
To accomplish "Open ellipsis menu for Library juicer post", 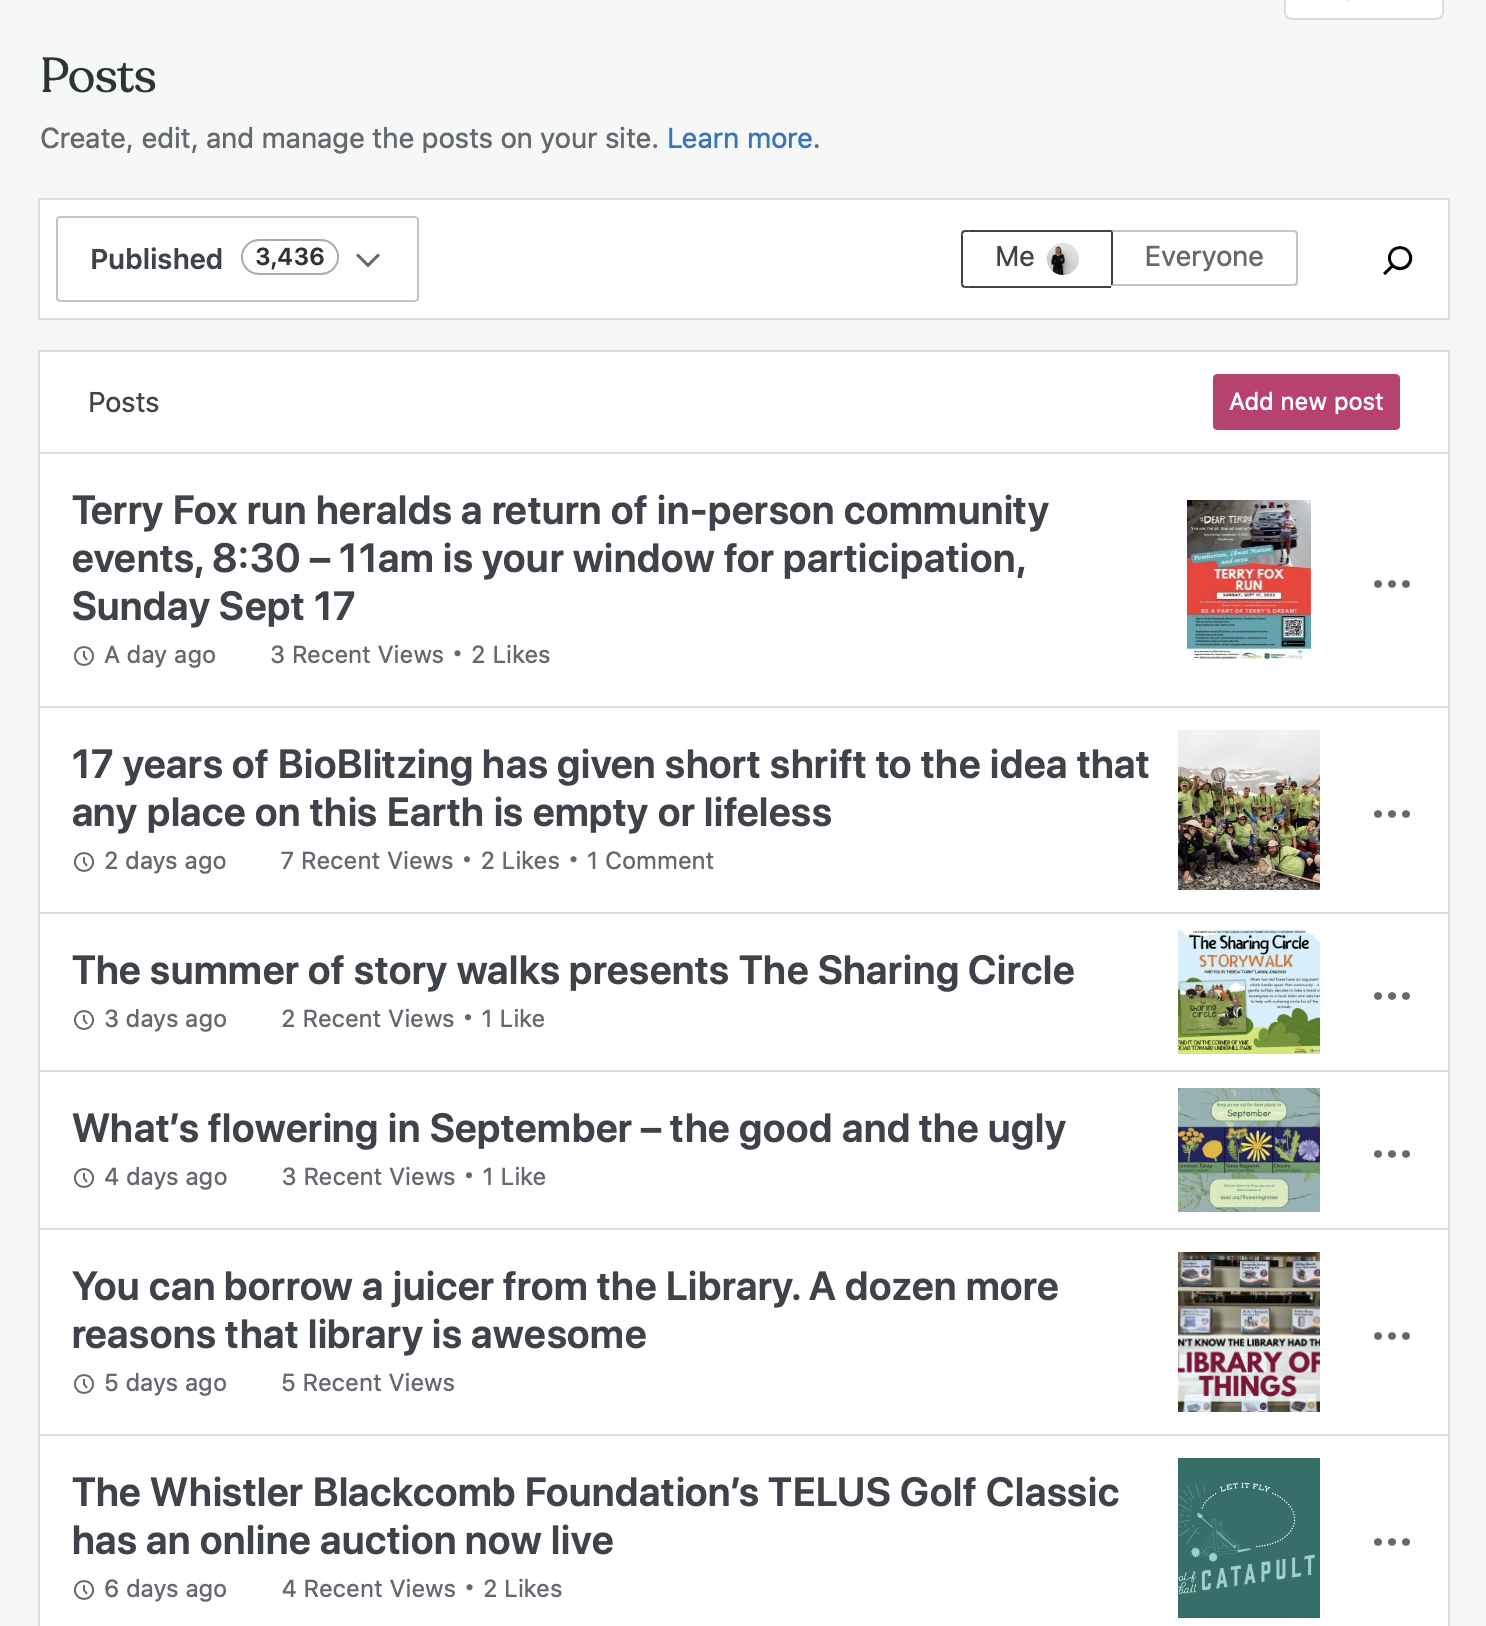I will click(1391, 1336).
